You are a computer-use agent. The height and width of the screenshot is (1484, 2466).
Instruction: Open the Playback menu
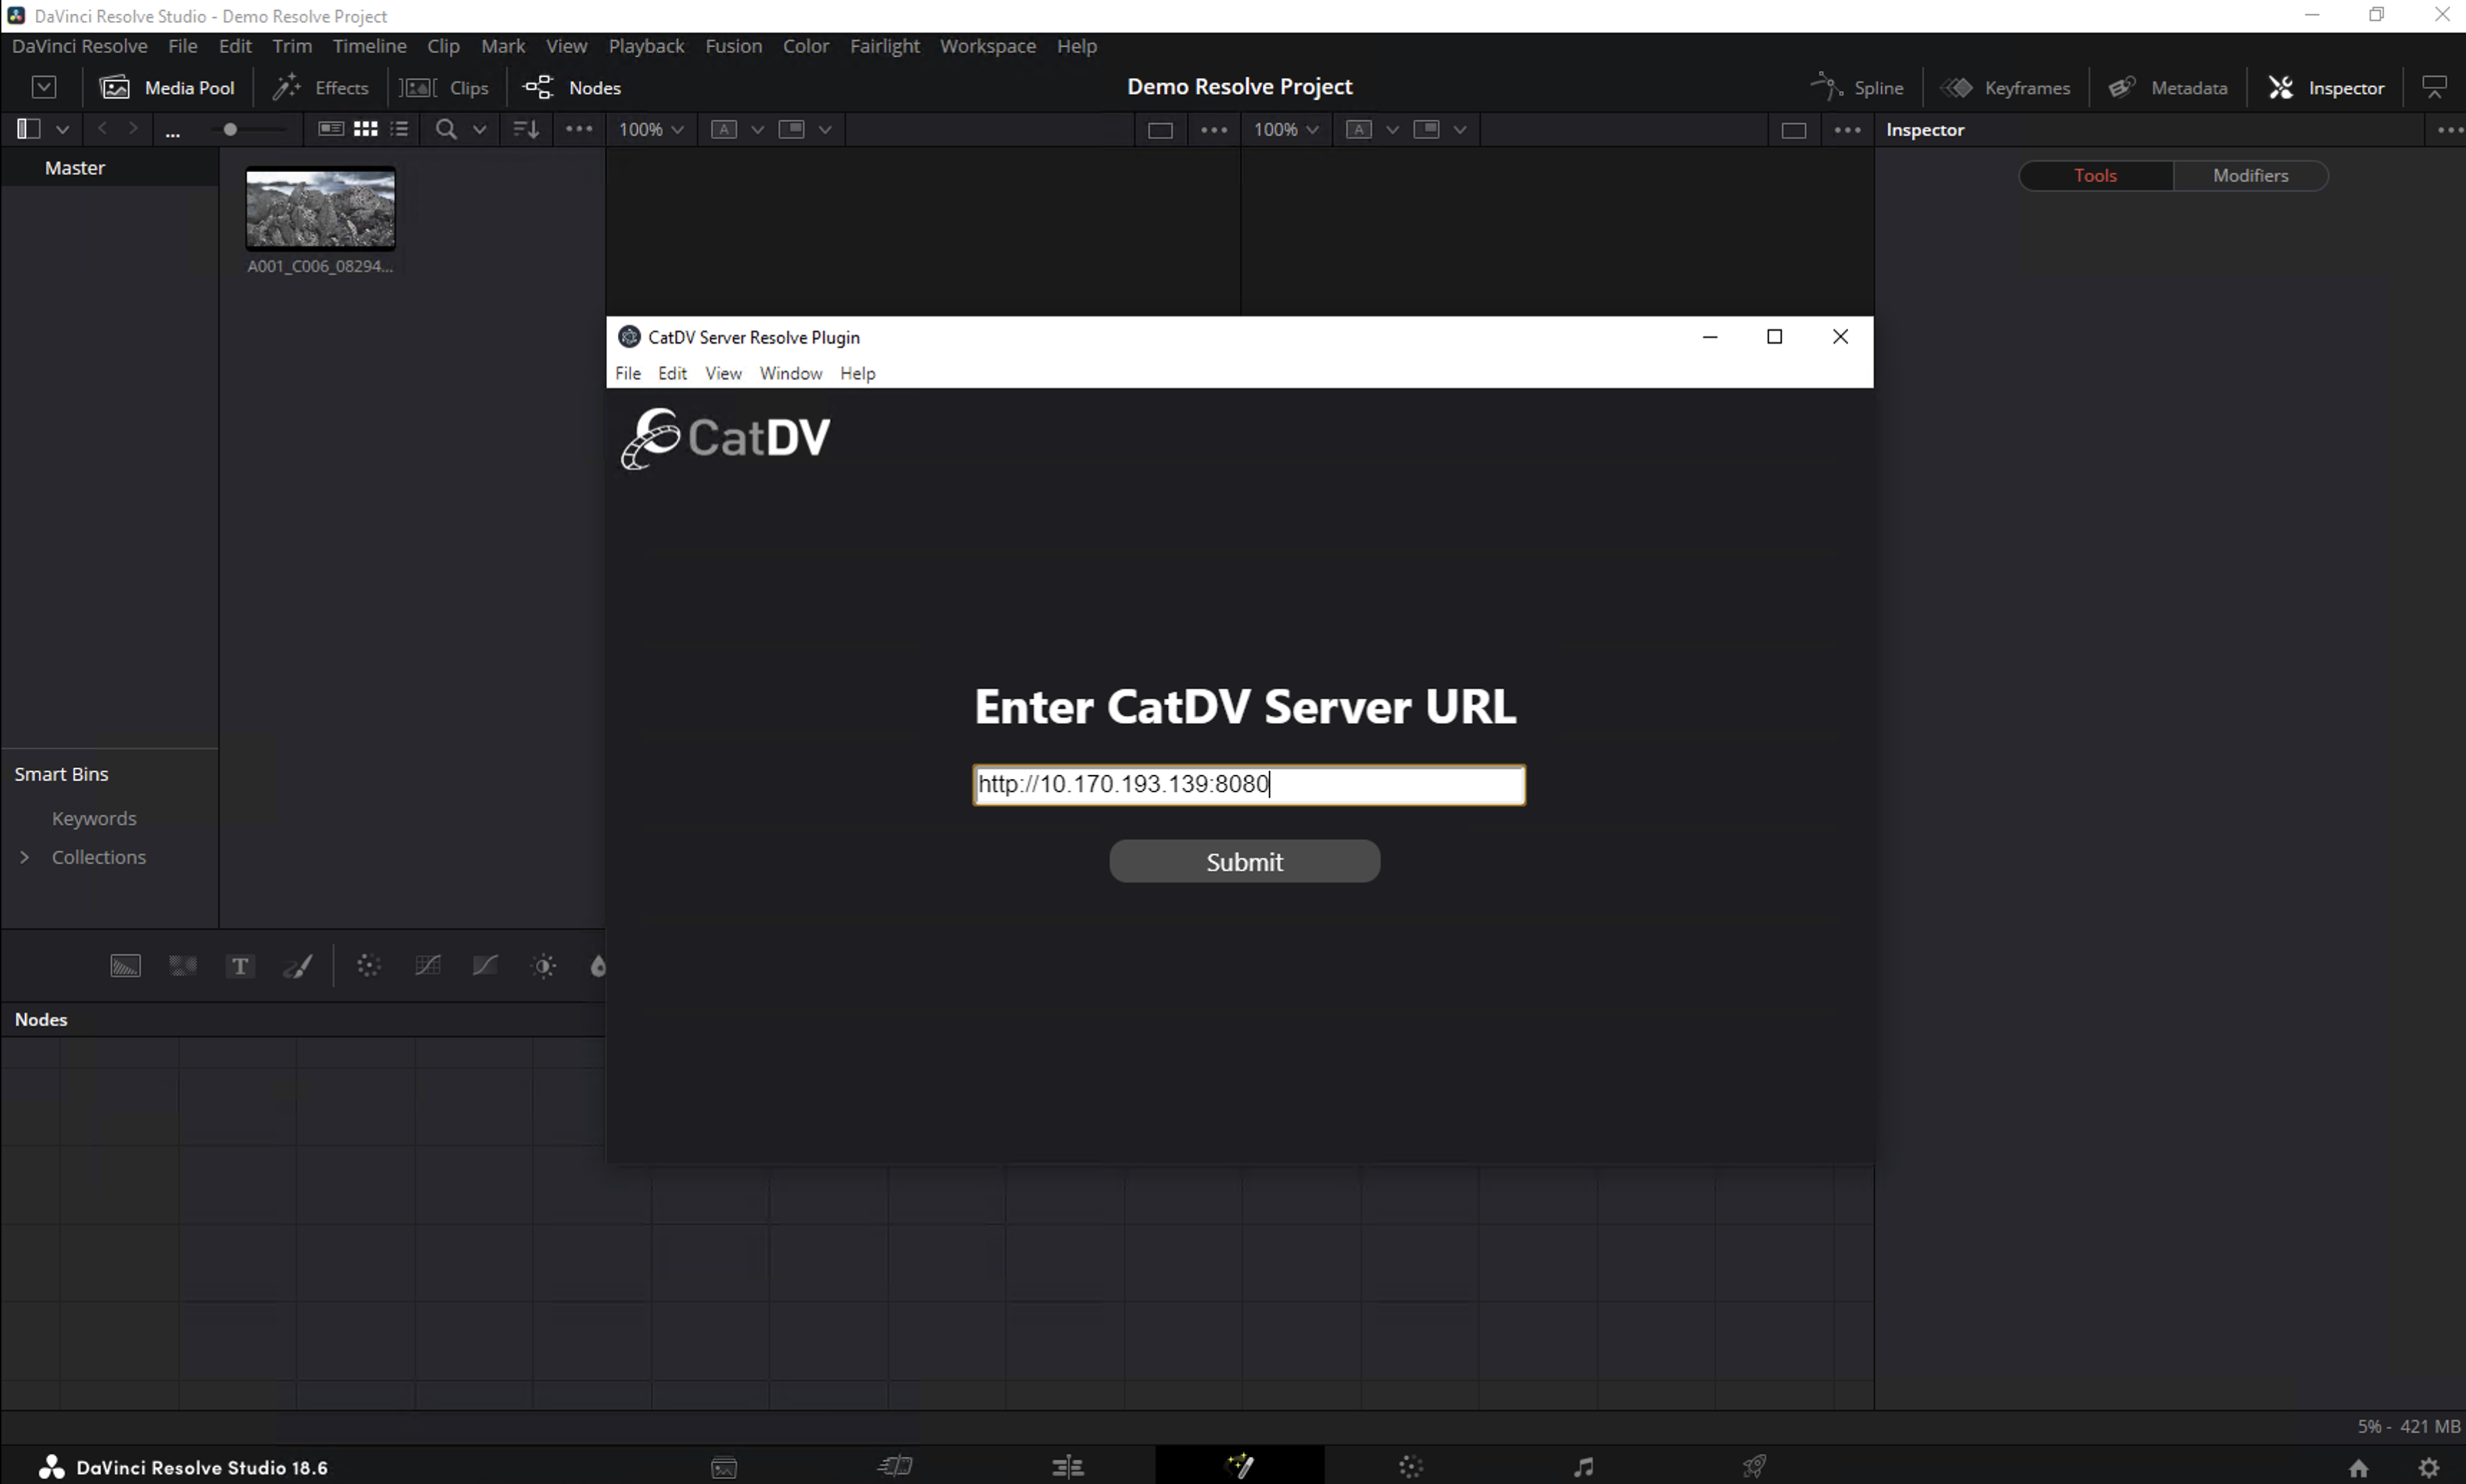646,46
